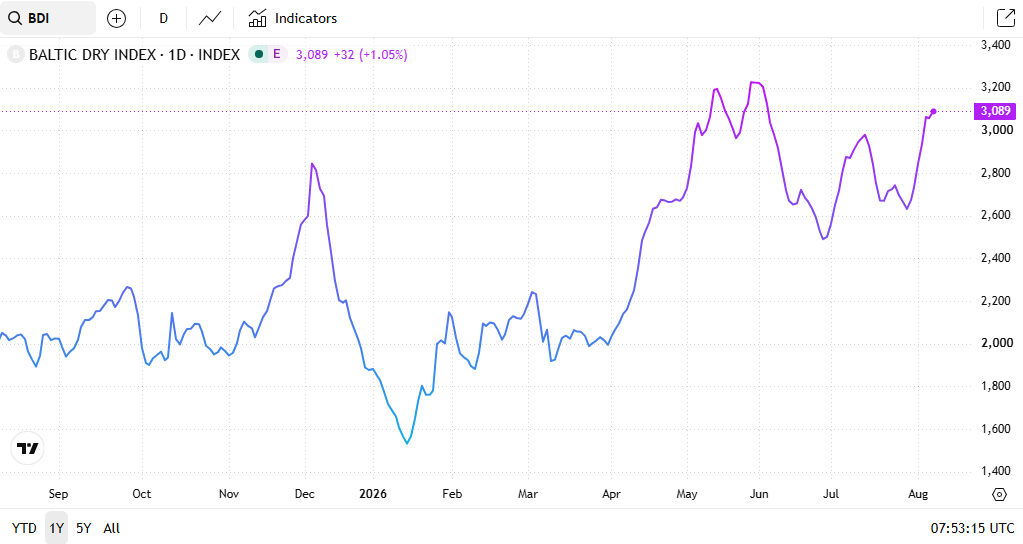Click the +32 (+1.05%) change value
The image size is (1023, 544).
[371, 55]
